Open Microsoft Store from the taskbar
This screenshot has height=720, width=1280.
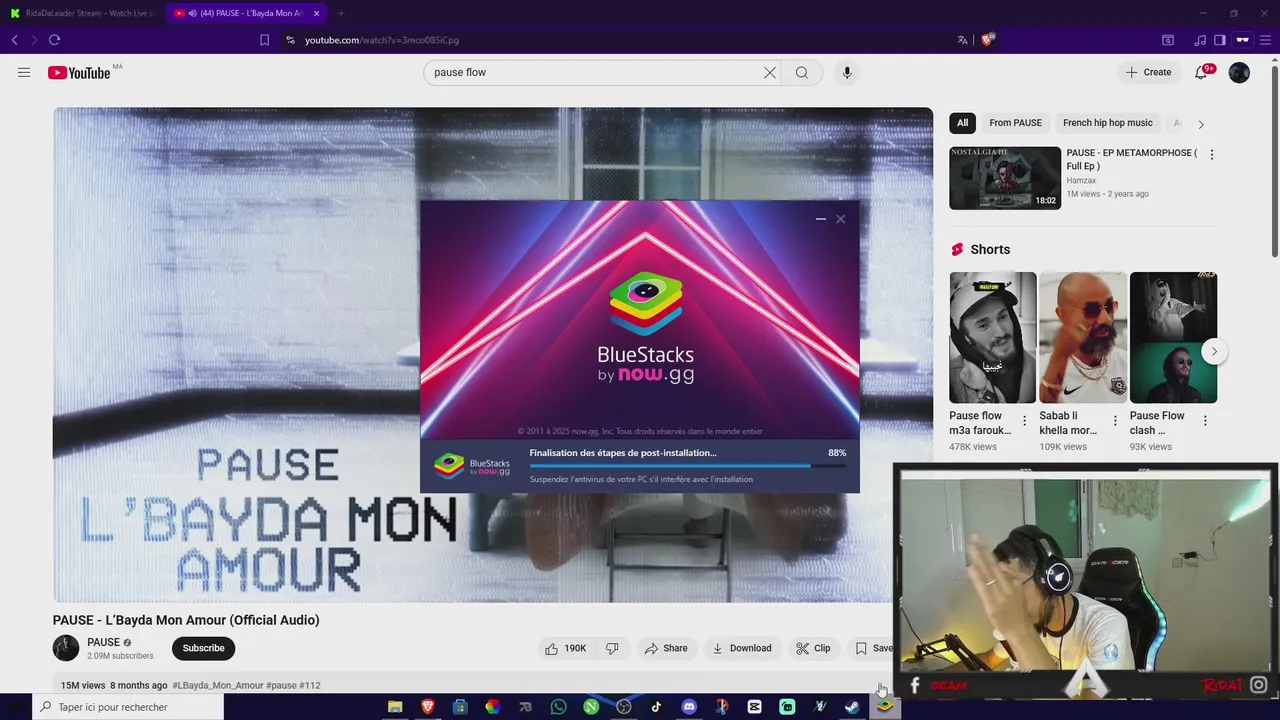pyautogui.click(x=460, y=707)
